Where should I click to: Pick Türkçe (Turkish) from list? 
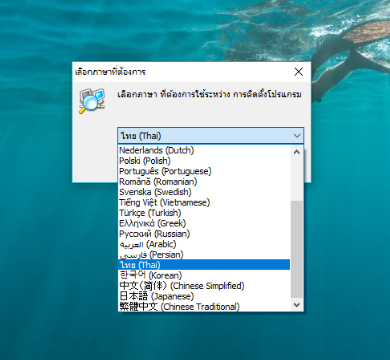coord(204,213)
